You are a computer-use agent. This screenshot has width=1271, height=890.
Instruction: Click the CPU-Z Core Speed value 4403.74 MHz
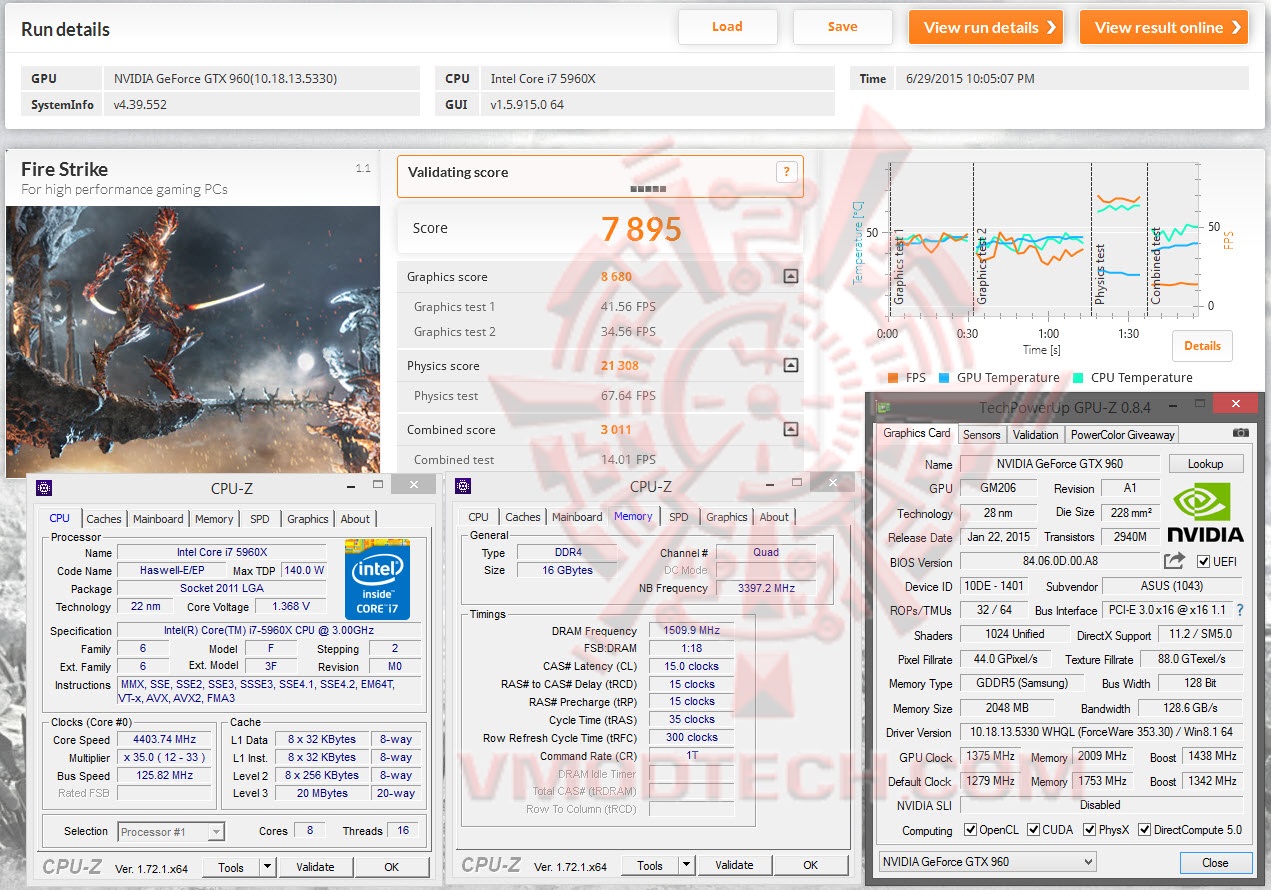pos(165,740)
